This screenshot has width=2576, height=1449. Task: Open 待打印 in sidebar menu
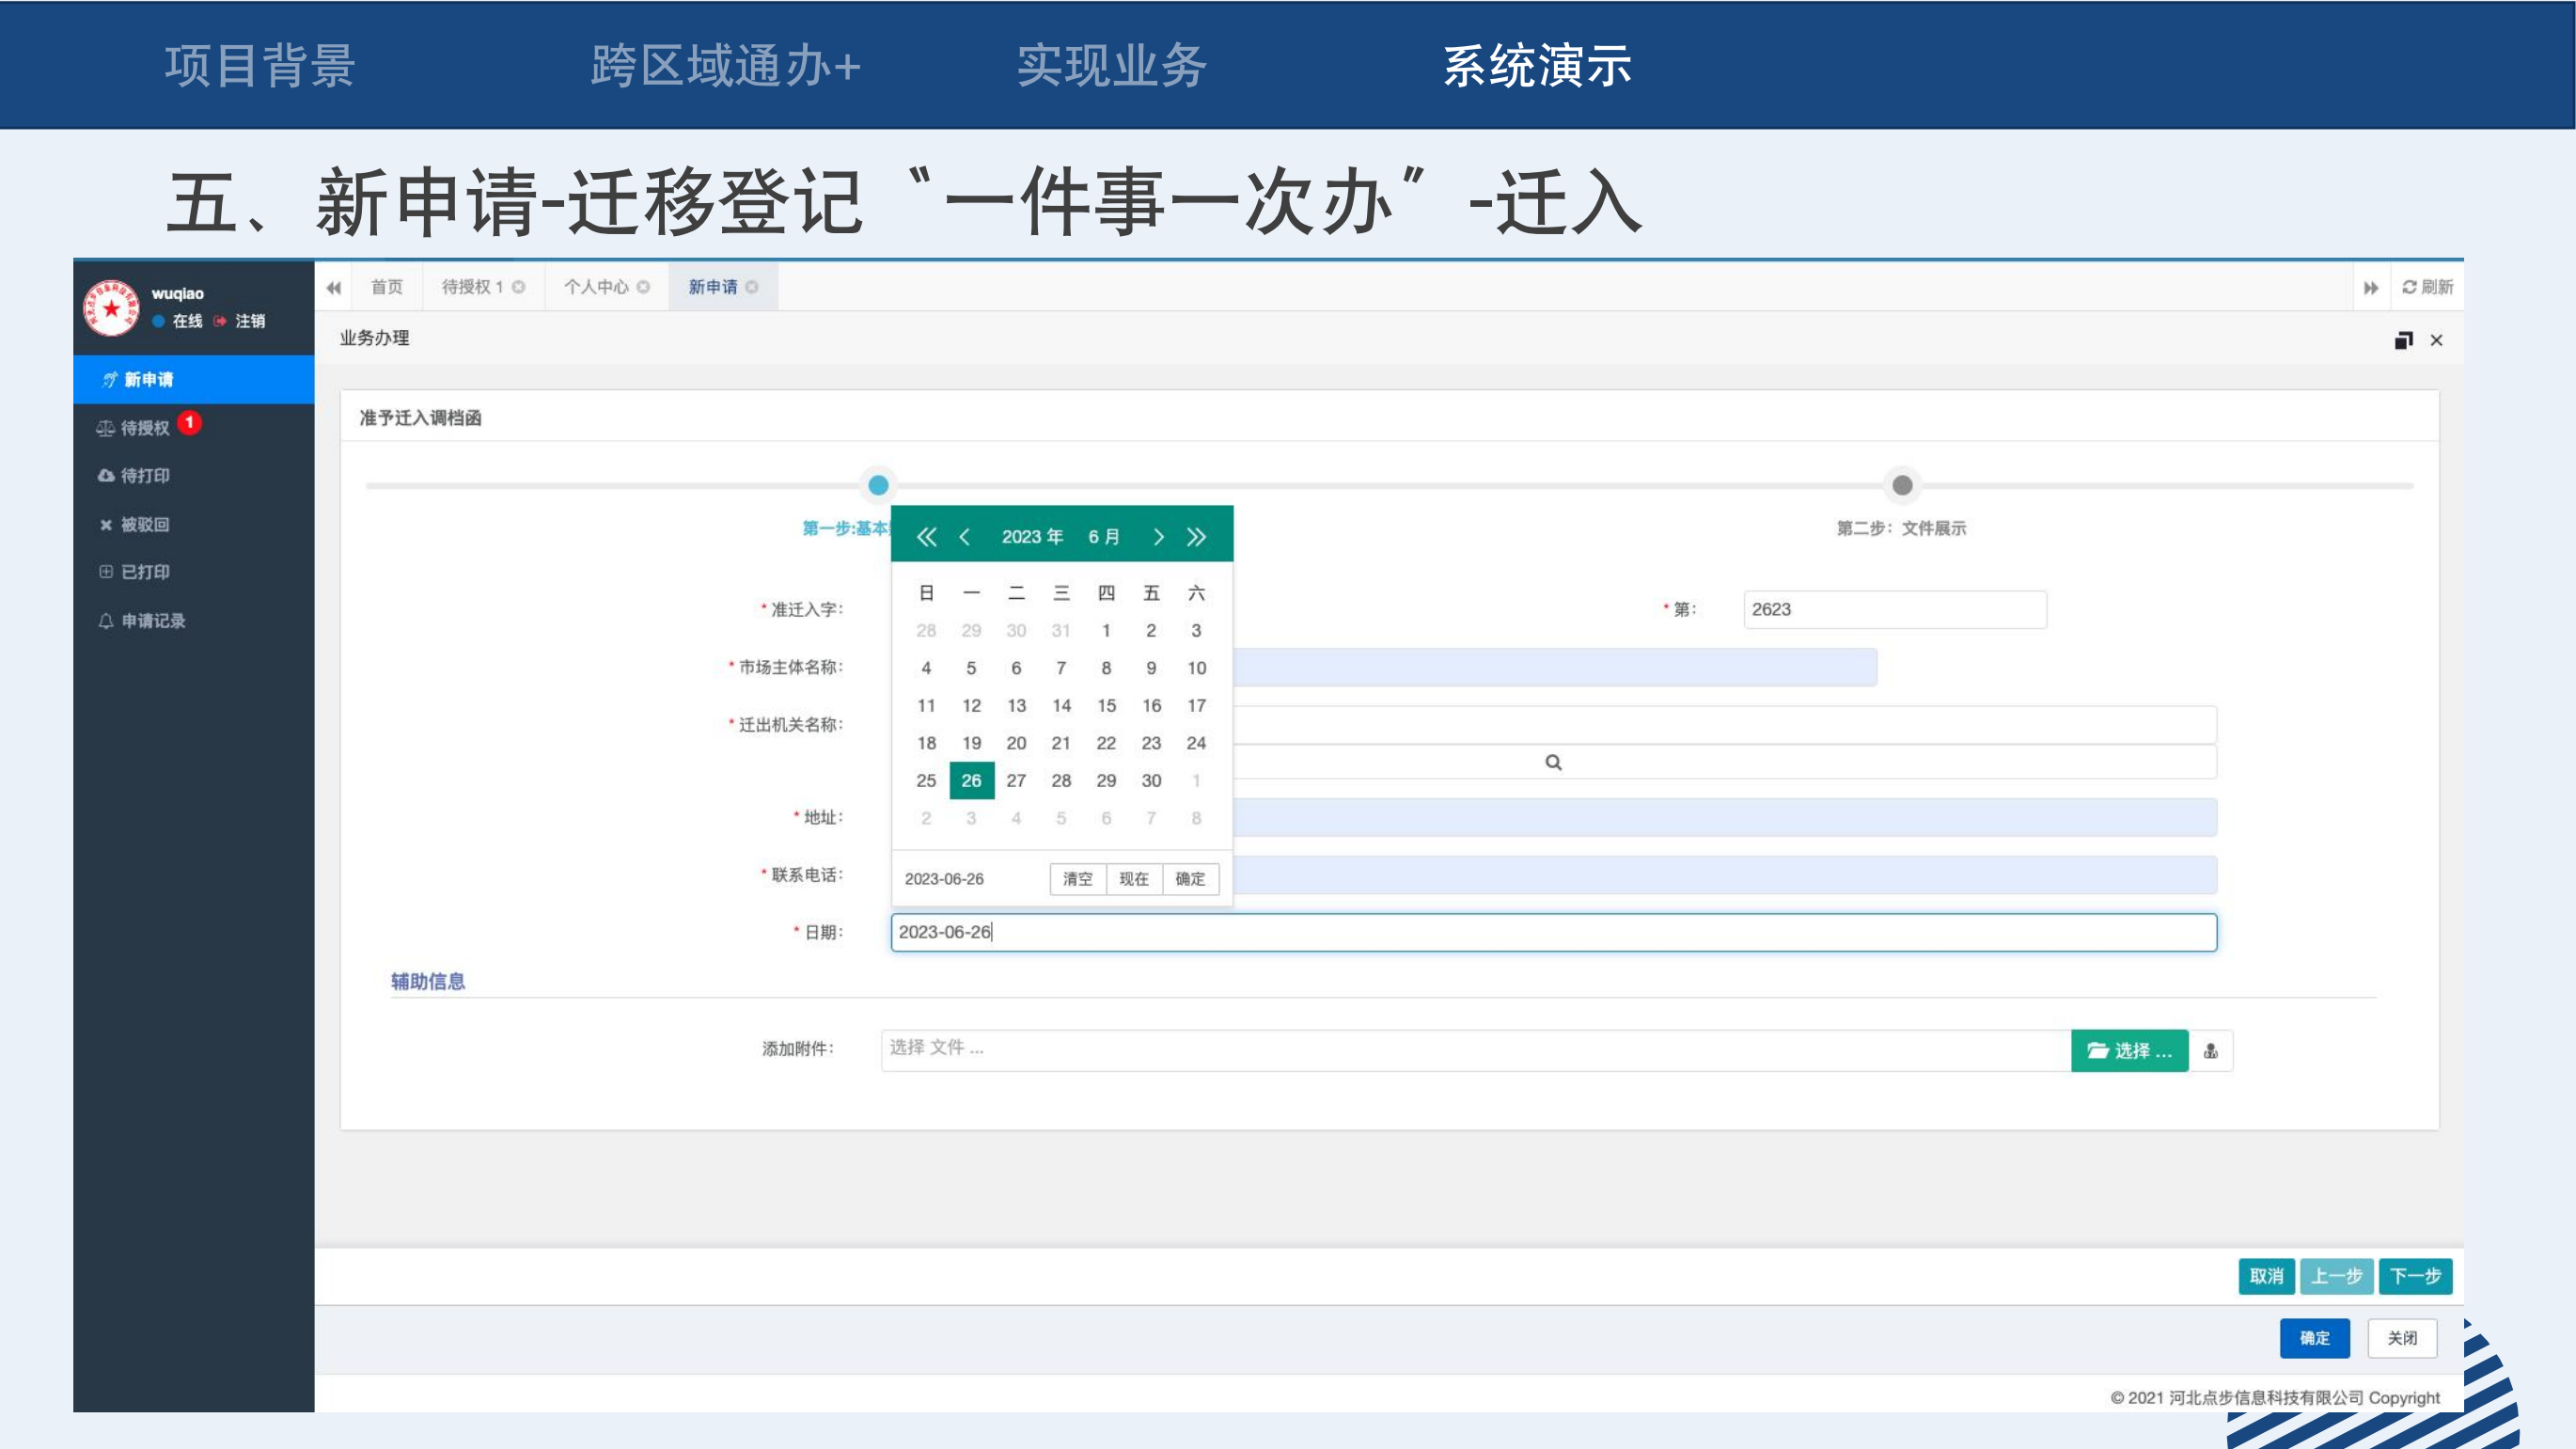click(x=145, y=475)
